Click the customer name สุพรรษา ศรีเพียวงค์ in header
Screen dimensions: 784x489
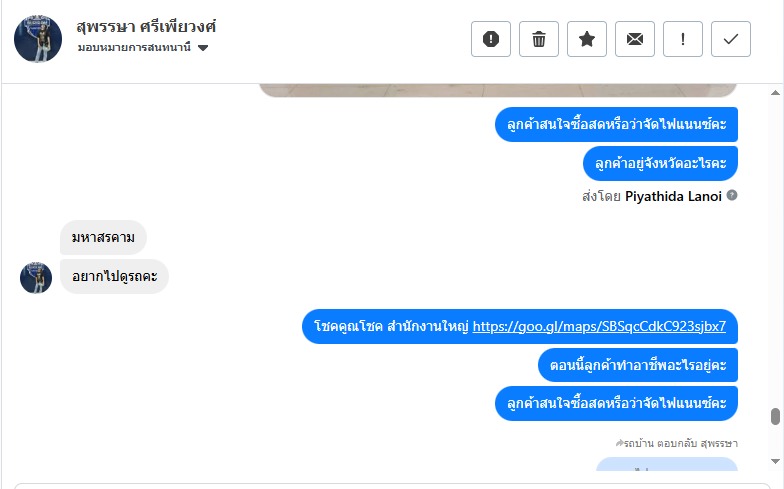click(146, 26)
